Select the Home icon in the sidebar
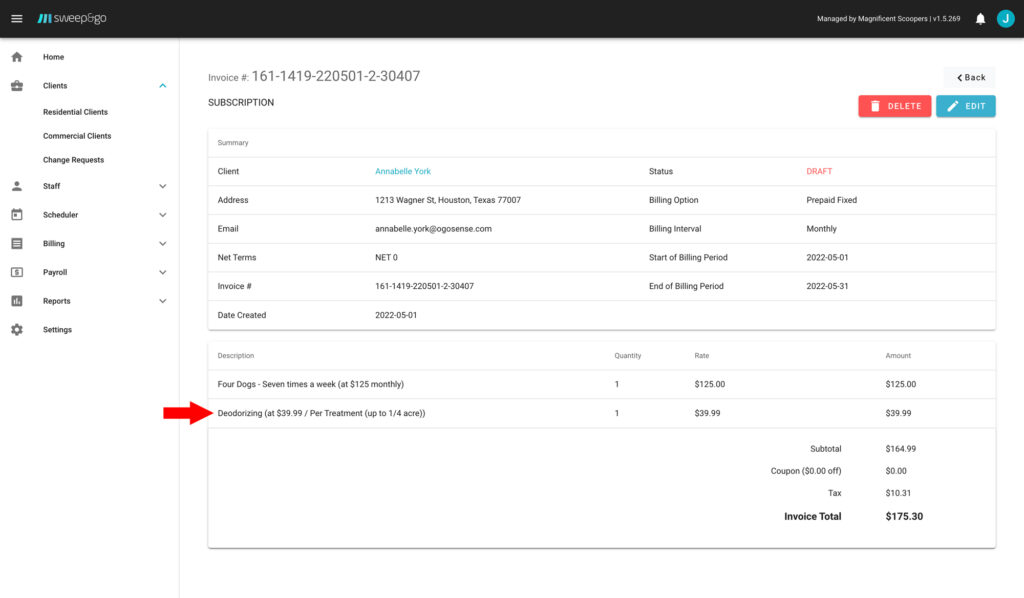This screenshot has width=1024, height=598. click(15, 57)
